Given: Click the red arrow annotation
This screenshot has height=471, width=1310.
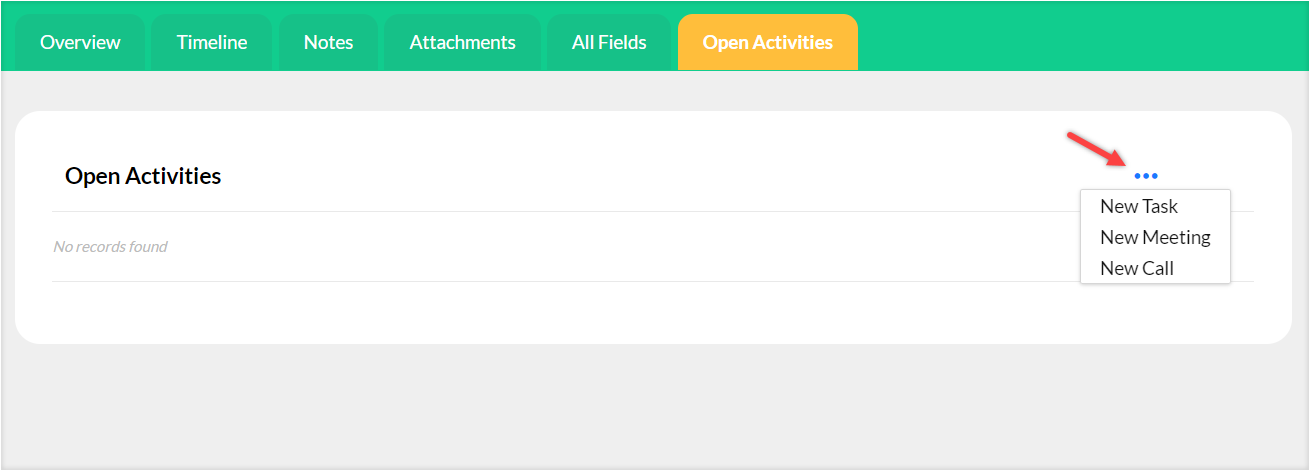Looking at the screenshot, I should tap(1096, 150).
